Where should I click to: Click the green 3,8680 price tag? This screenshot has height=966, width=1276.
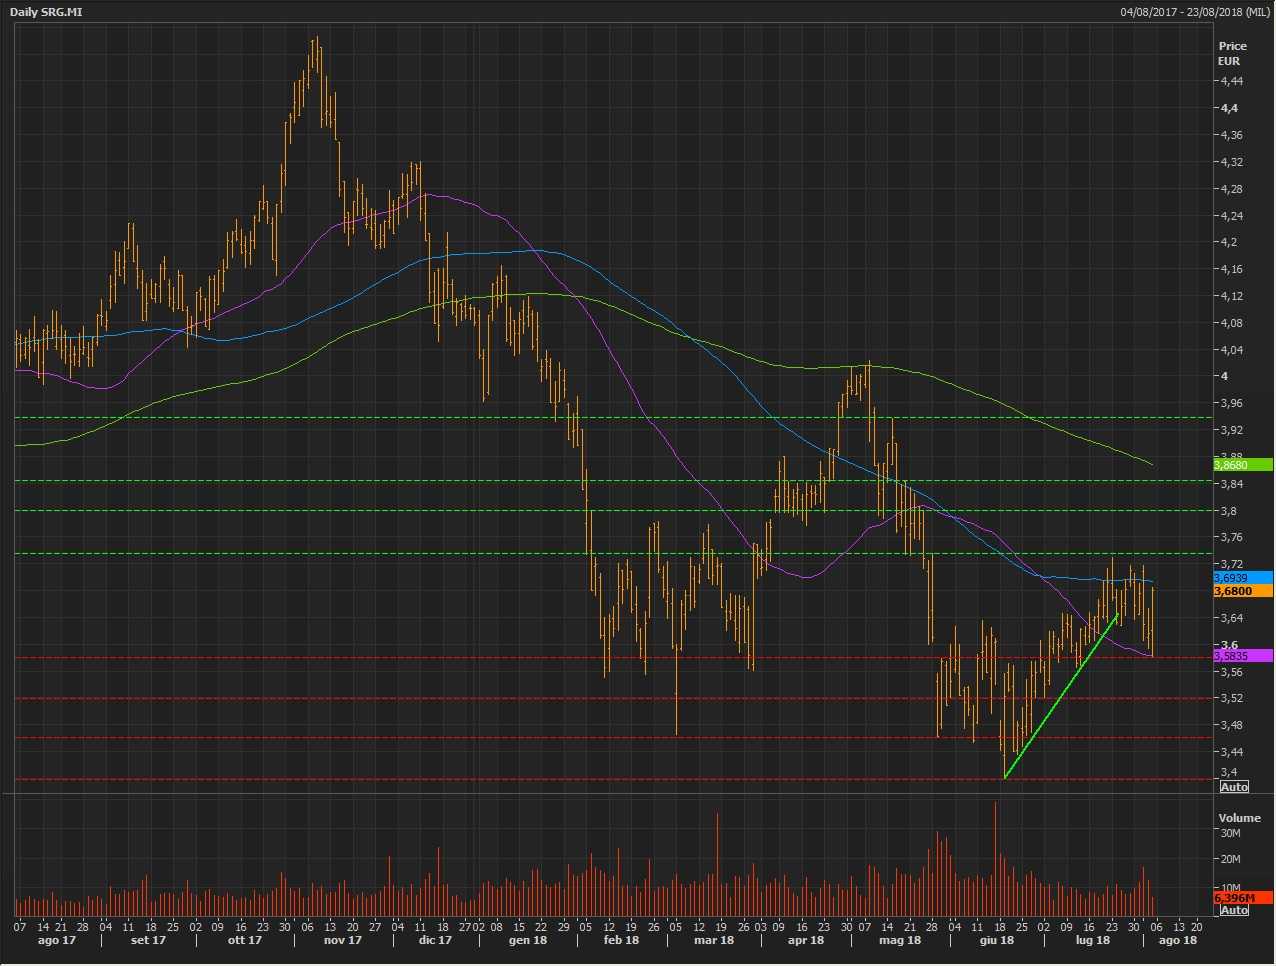(x=1241, y=465)
